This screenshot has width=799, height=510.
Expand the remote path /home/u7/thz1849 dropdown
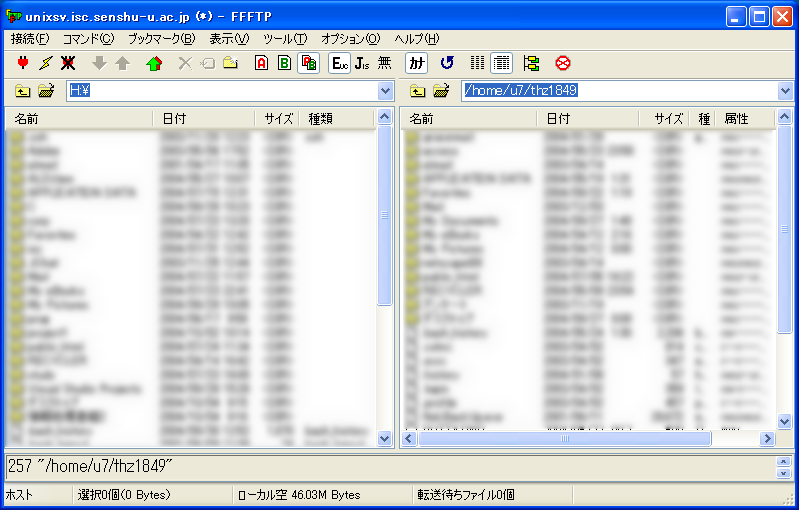[x=785, y=91]
